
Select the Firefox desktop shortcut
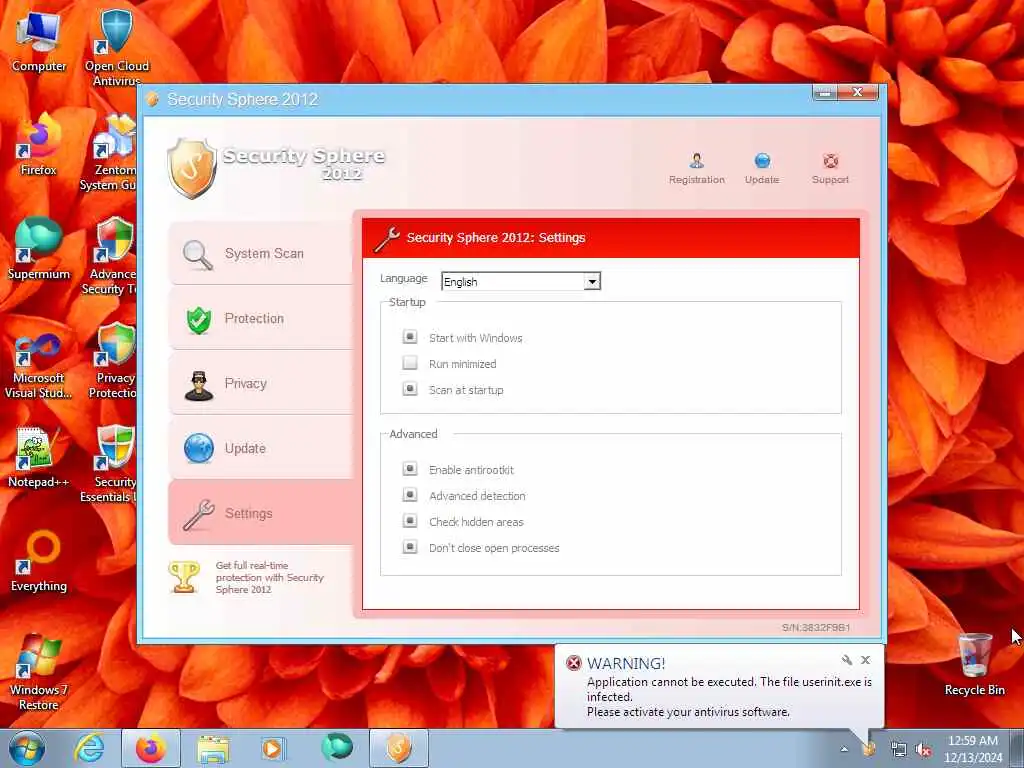click(x=39, y=145)
